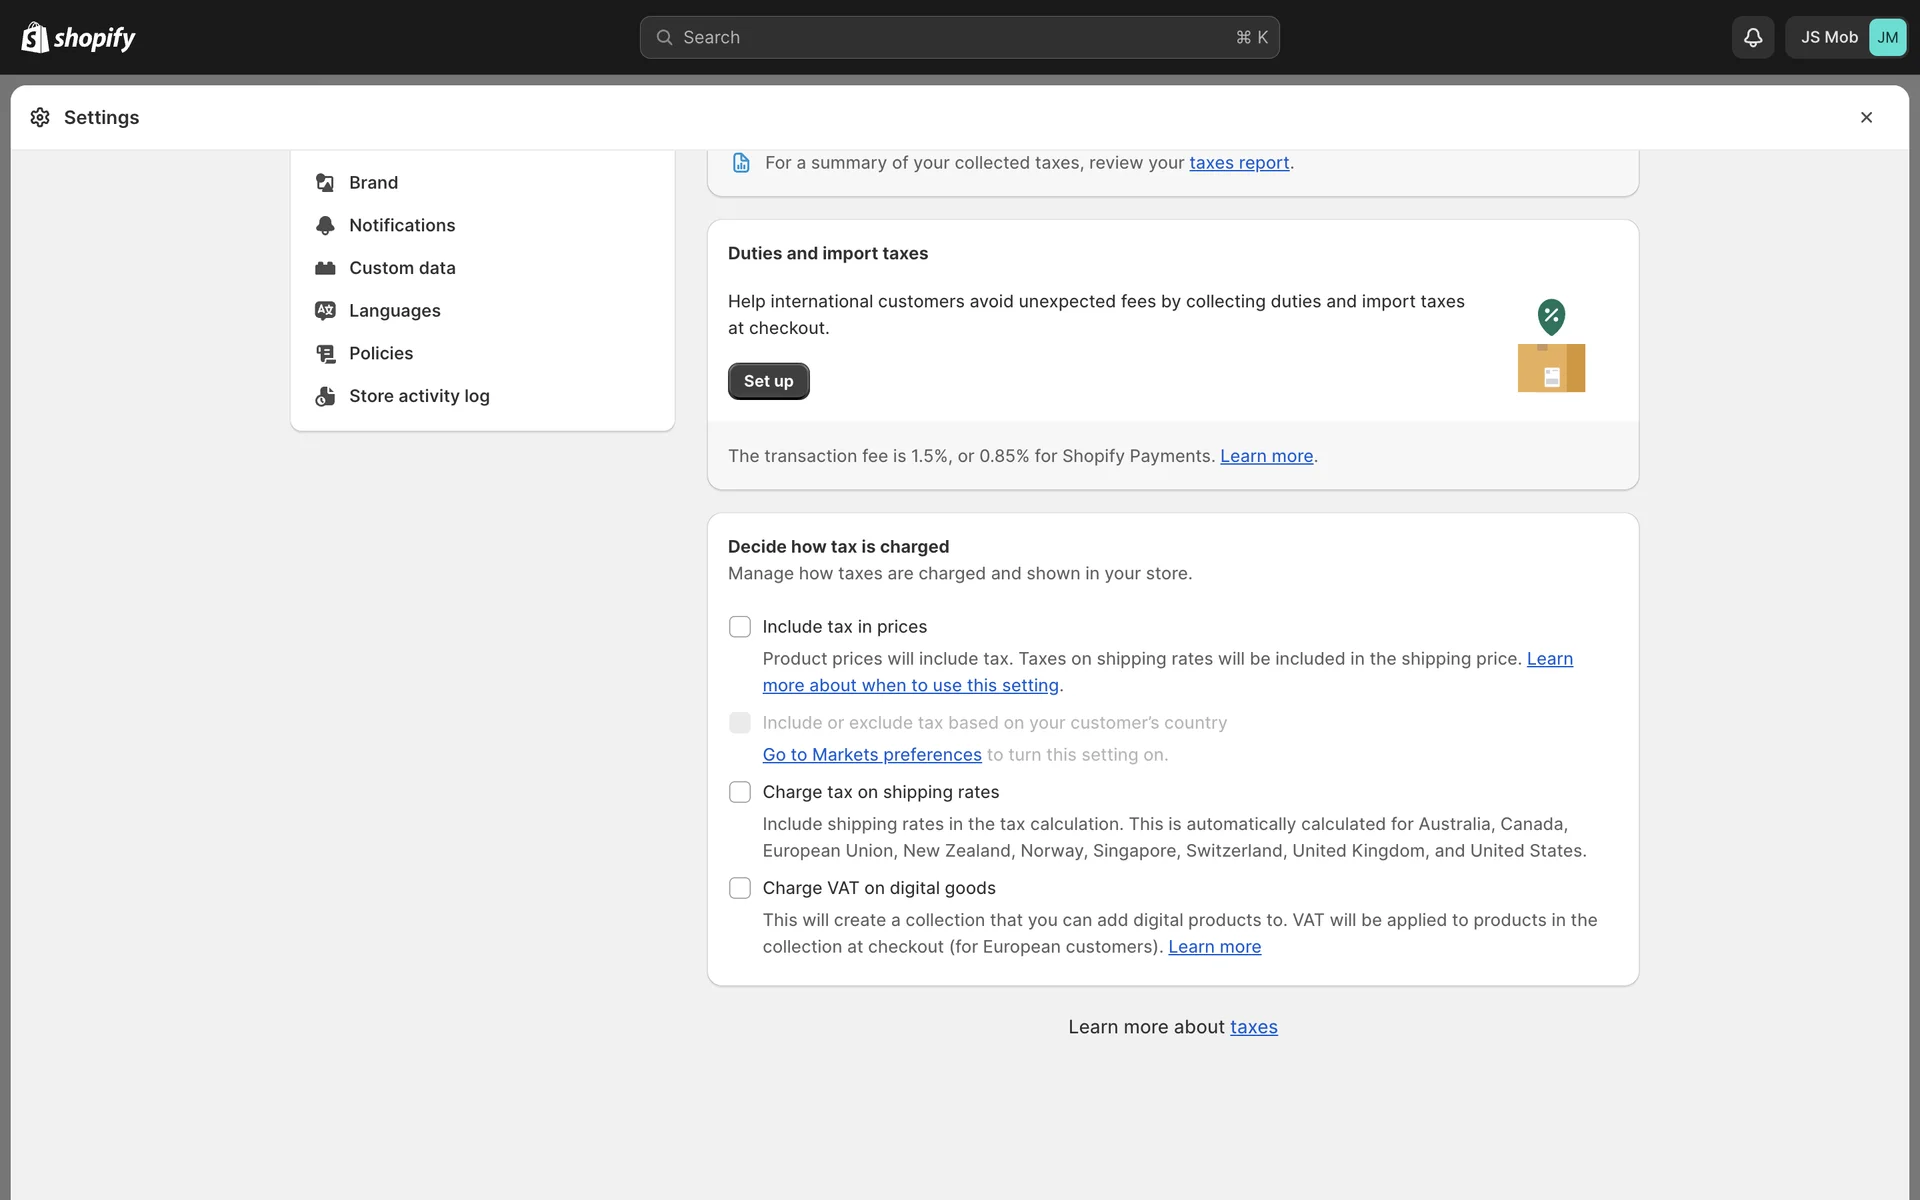Click the Brand sidebar icon

(x=325, y=183)
